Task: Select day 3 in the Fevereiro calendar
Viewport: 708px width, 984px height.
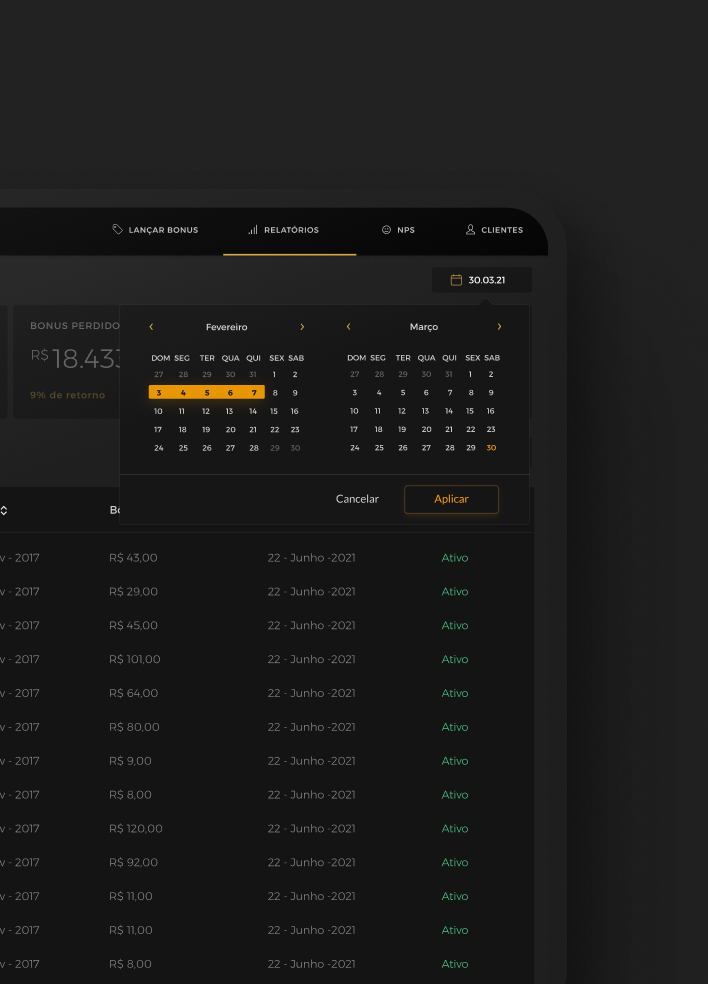Action: (159, 393)
